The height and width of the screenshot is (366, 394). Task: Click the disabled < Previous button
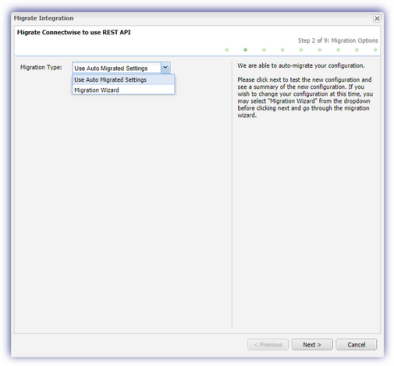(268, 344)
